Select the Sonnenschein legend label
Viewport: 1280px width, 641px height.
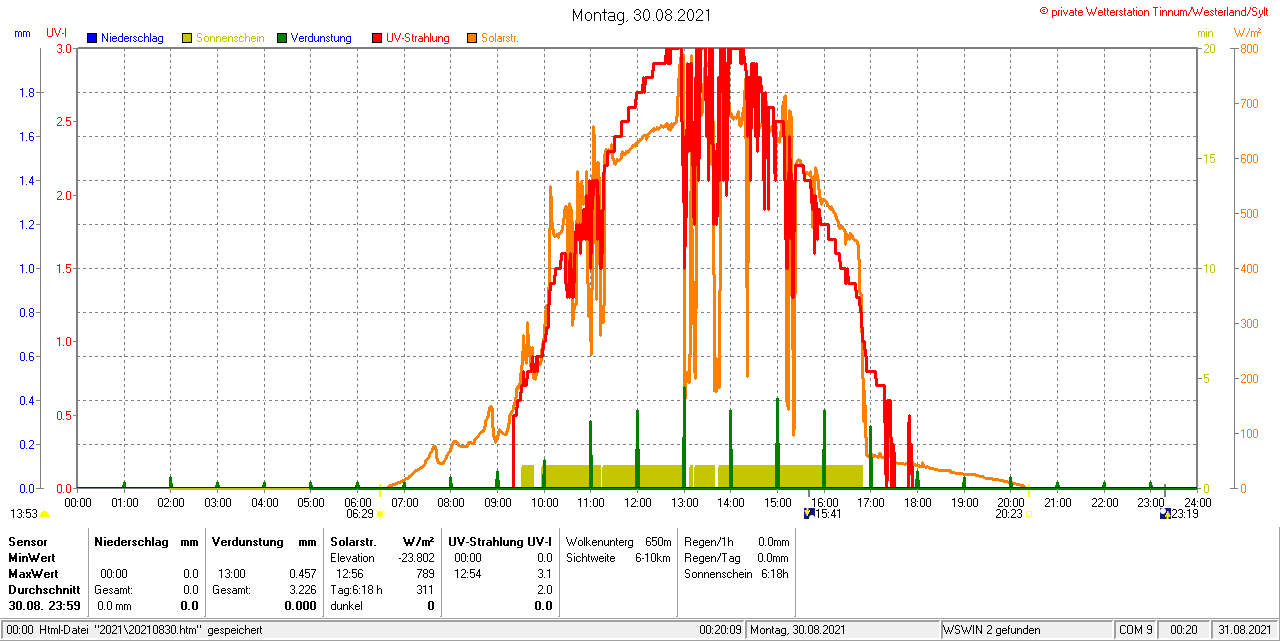click(x=230, y=38)
